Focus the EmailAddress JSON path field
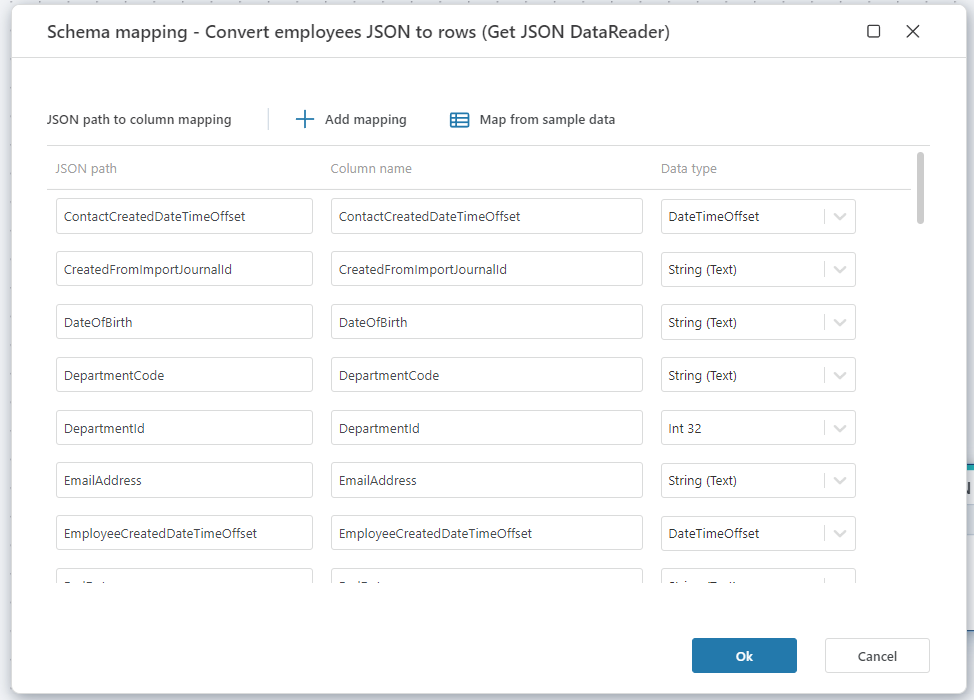This screenshot has height=700, width=974. [184, 481]
